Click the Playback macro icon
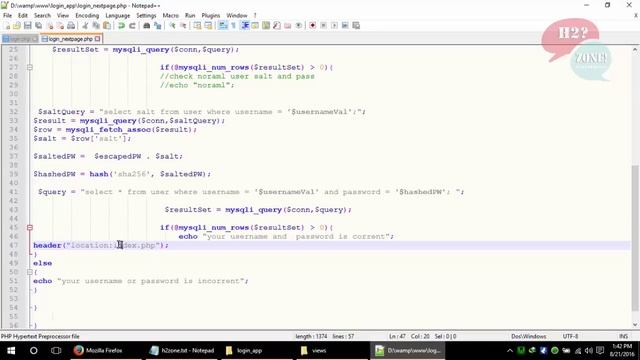The width and height of the screenshot is (640, 360). (x=334, y=26)
